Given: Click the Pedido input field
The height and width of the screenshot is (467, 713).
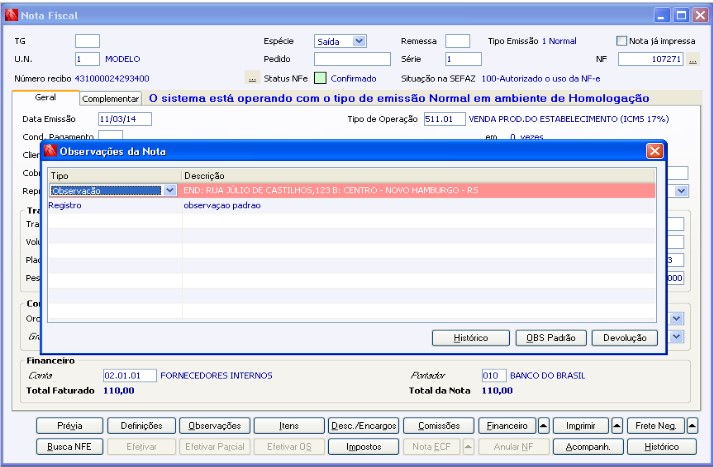Looking at the screenshot, I should pos(352,59).
